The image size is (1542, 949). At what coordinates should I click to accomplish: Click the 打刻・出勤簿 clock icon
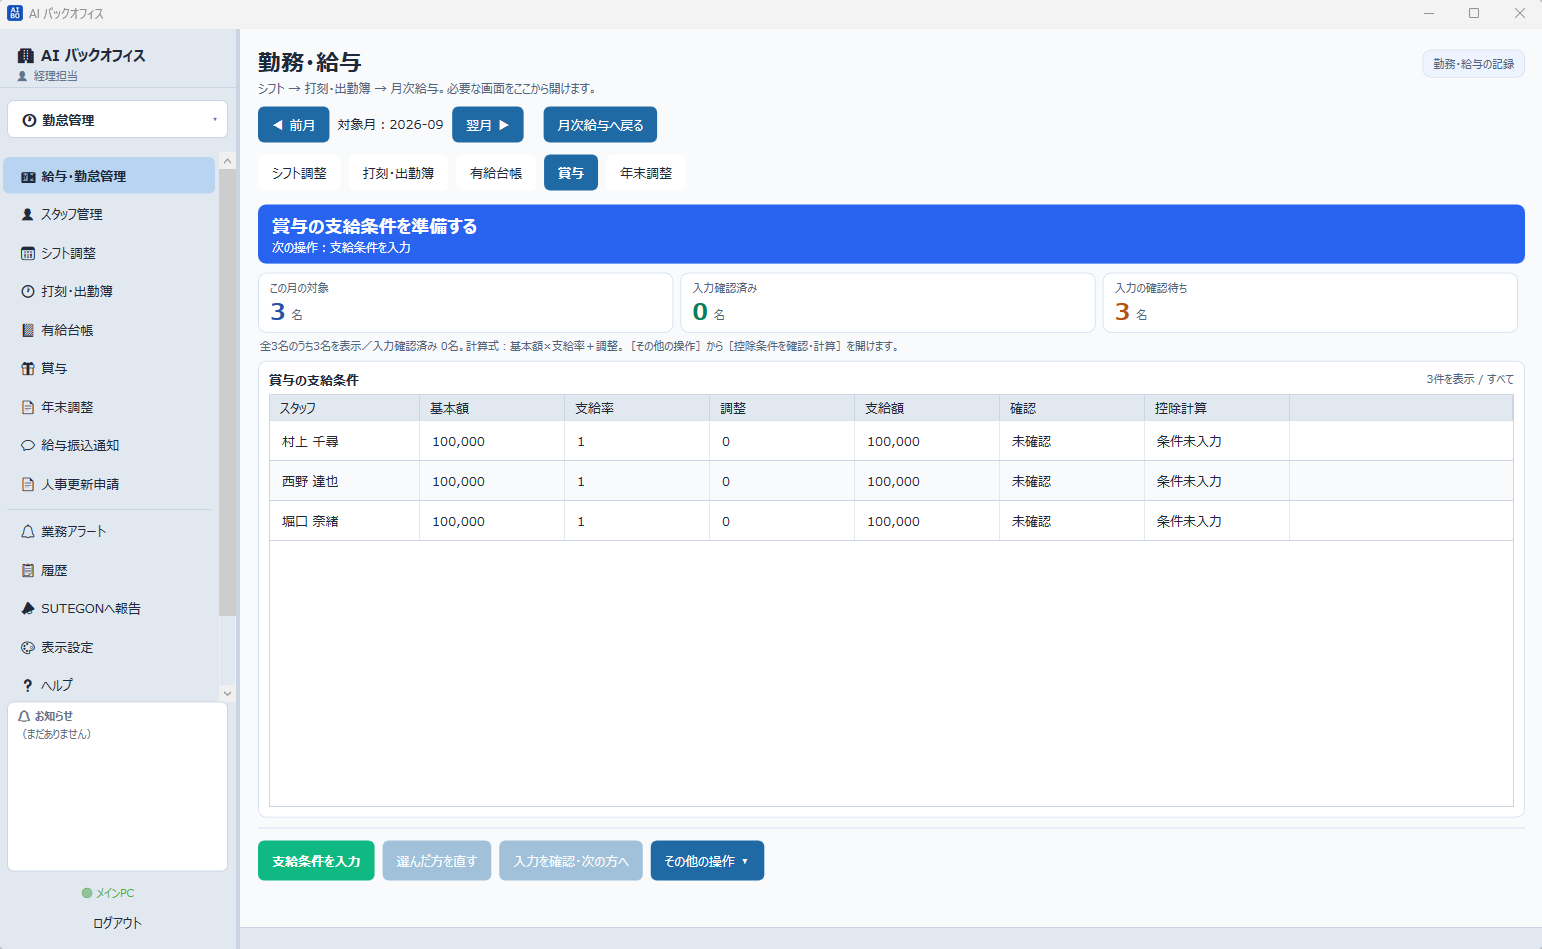click(x=28, y=292)
